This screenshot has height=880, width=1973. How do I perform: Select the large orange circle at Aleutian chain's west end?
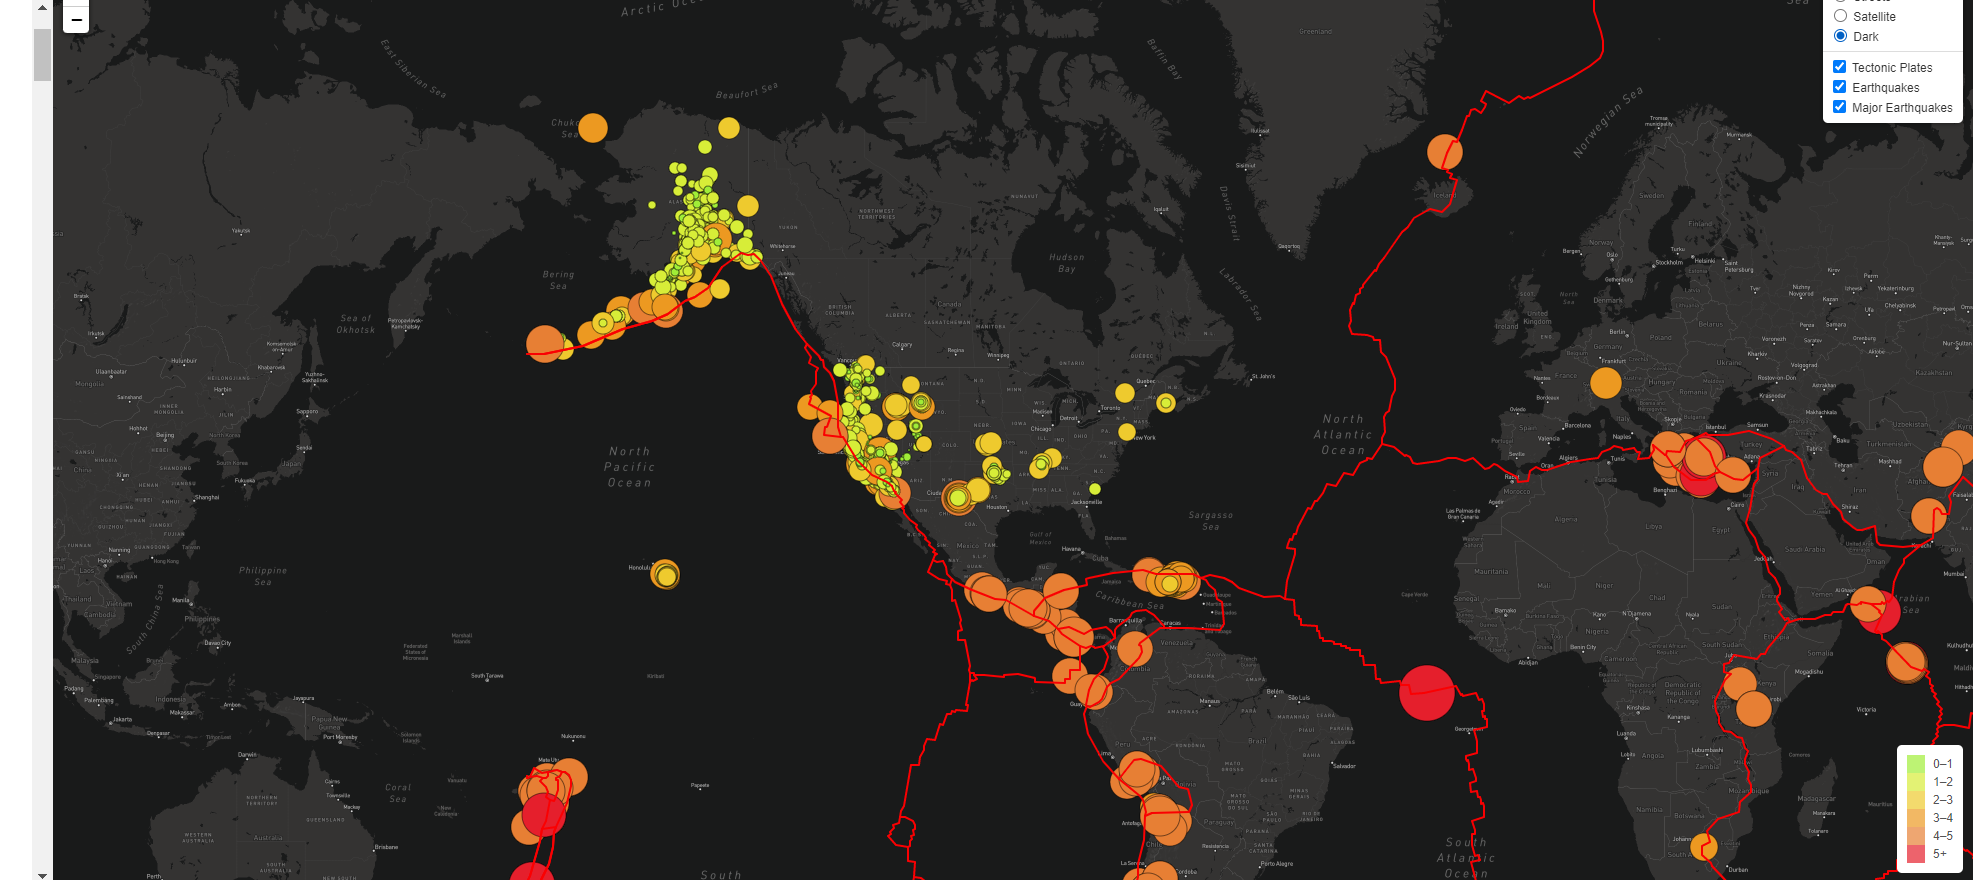pyautogui.click(x=545, y=343)
